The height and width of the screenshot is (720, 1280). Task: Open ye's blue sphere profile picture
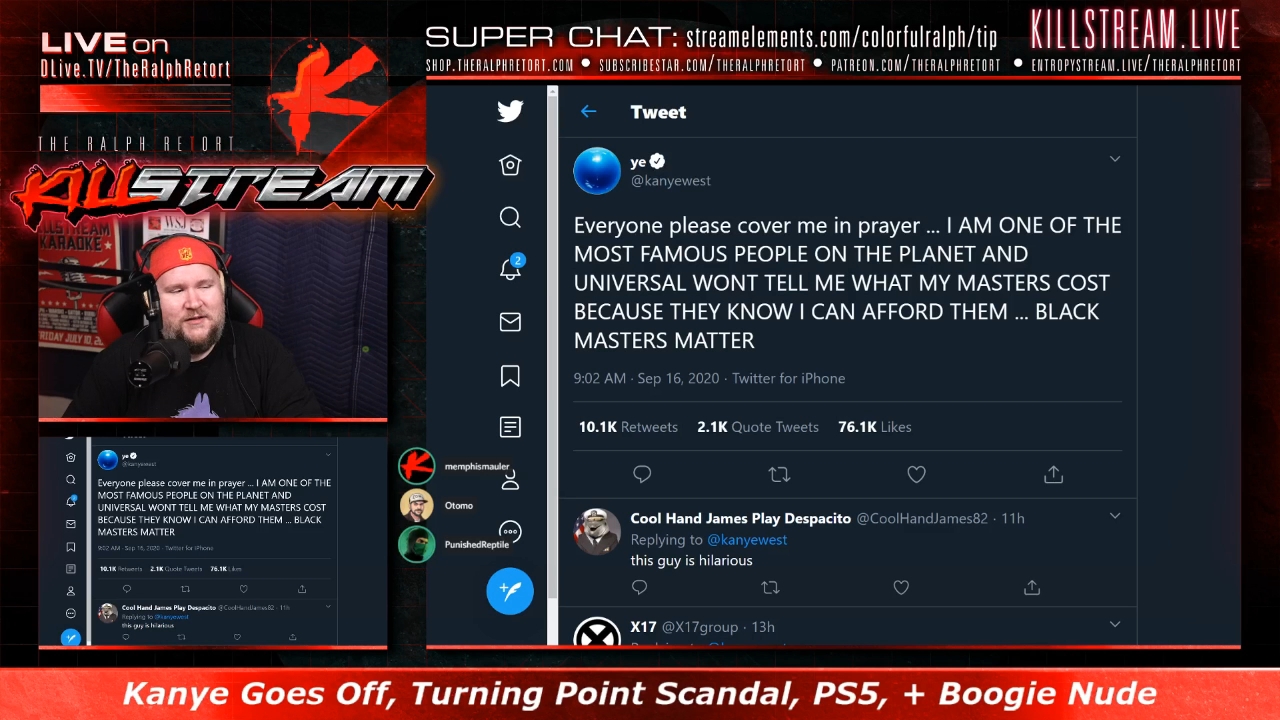[597, 171]
